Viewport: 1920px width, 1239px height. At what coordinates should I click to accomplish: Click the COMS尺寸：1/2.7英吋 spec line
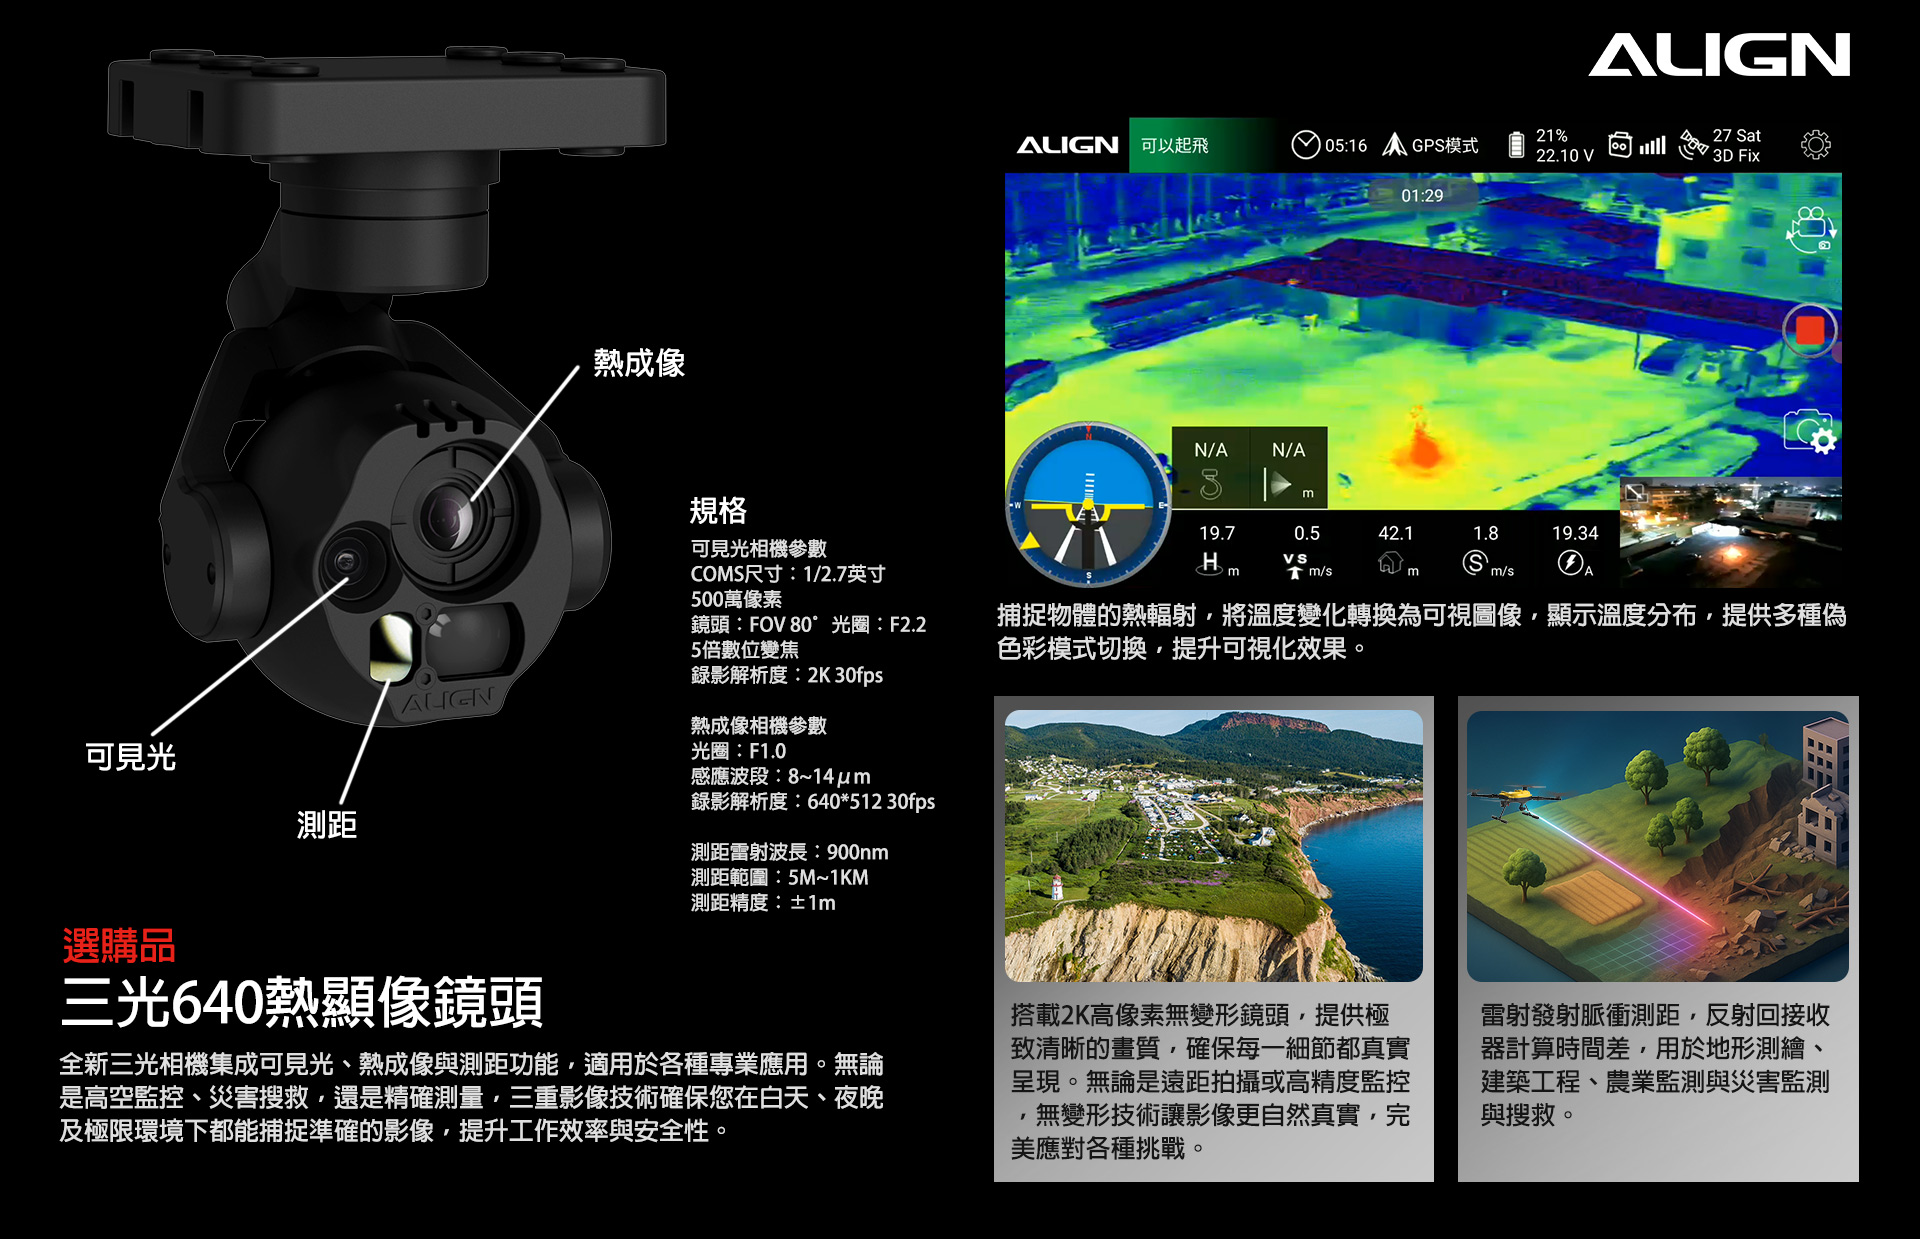pyautogui.click(x=788, y=574)
